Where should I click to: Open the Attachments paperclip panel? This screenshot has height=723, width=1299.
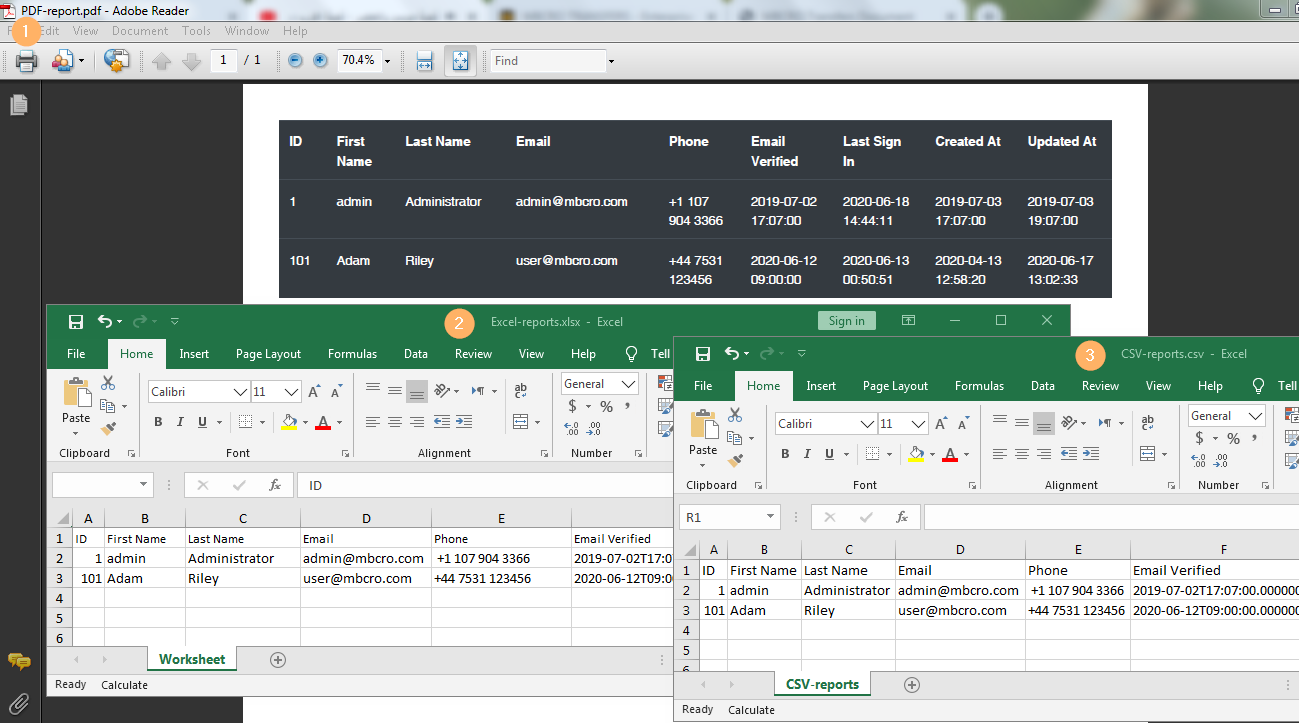(19, 703)
